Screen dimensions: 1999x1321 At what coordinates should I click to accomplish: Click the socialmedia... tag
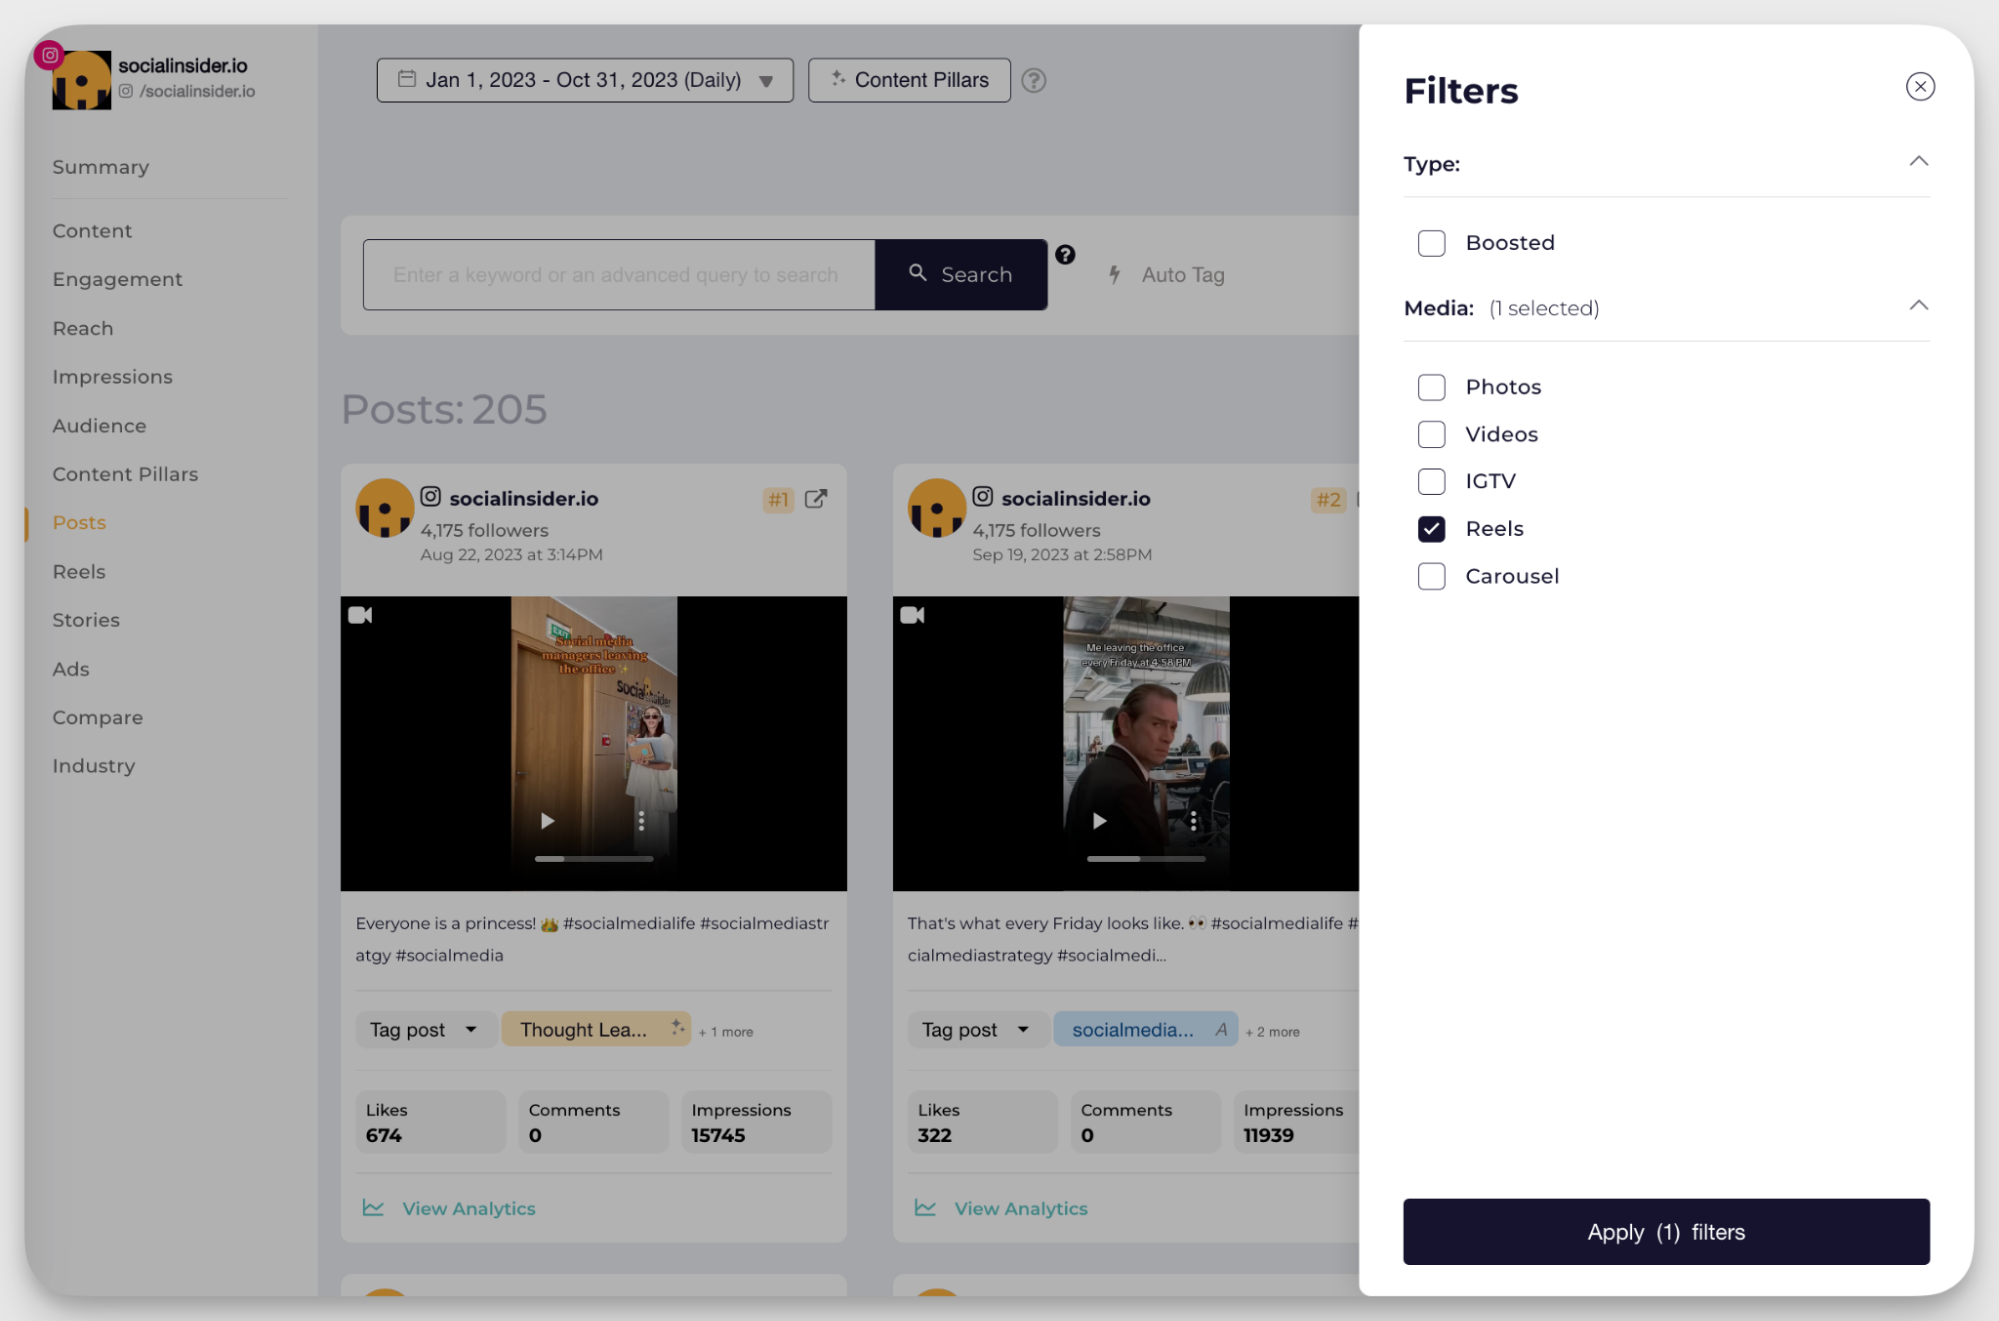point(1146,1029)
